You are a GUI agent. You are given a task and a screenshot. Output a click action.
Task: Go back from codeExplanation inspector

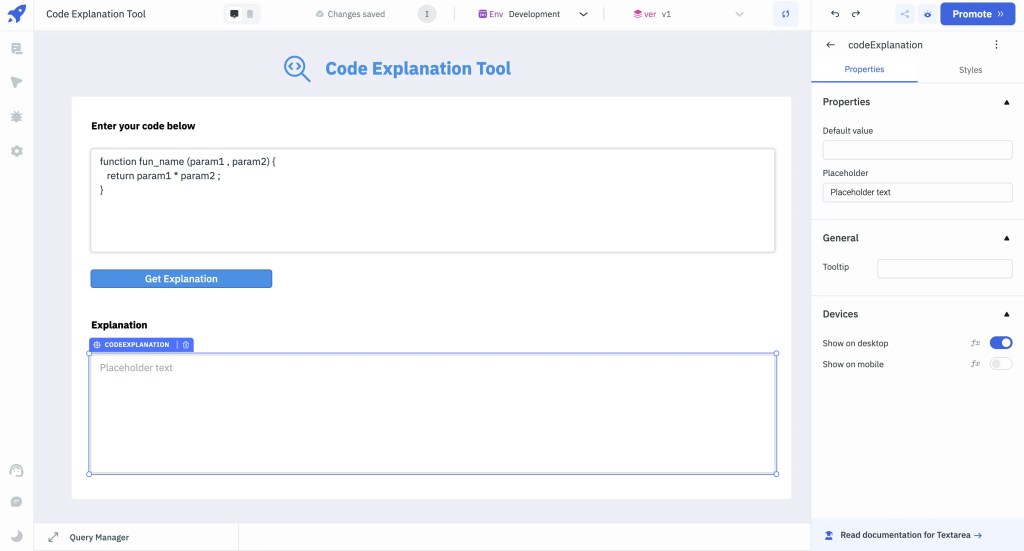pyautogui.click(x=830, y=45)
